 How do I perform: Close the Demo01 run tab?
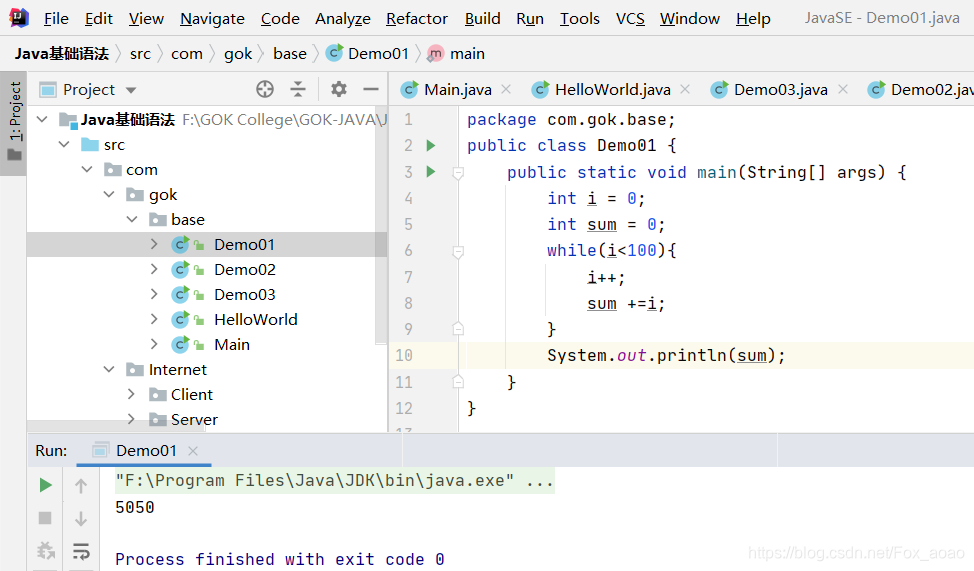193,450
